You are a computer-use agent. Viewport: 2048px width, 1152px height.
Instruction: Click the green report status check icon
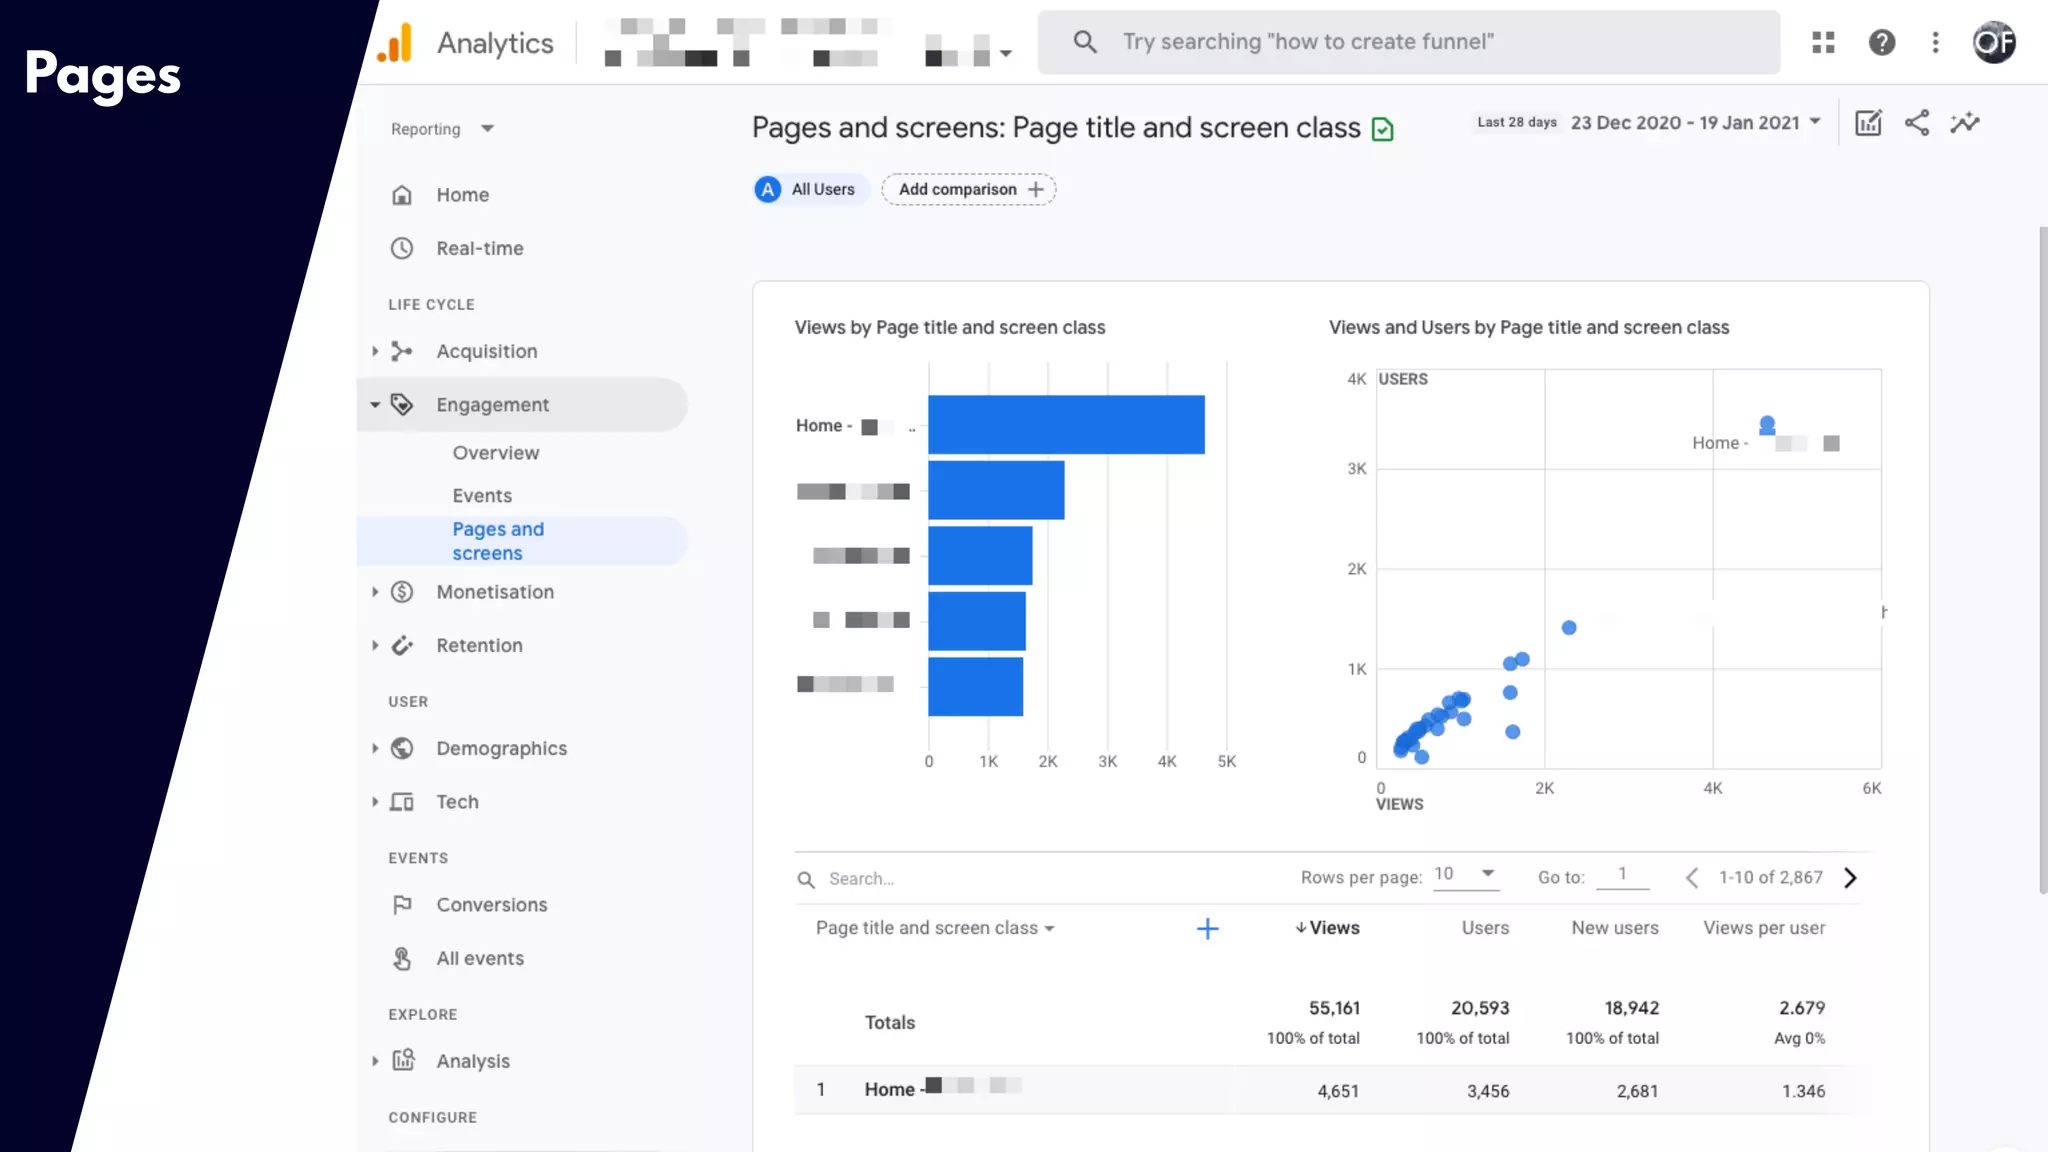(1382, 129)
